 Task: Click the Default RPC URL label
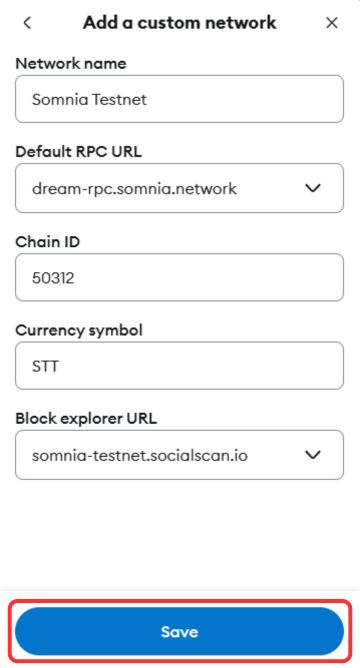pyautogui.click(x=79, y=152)
